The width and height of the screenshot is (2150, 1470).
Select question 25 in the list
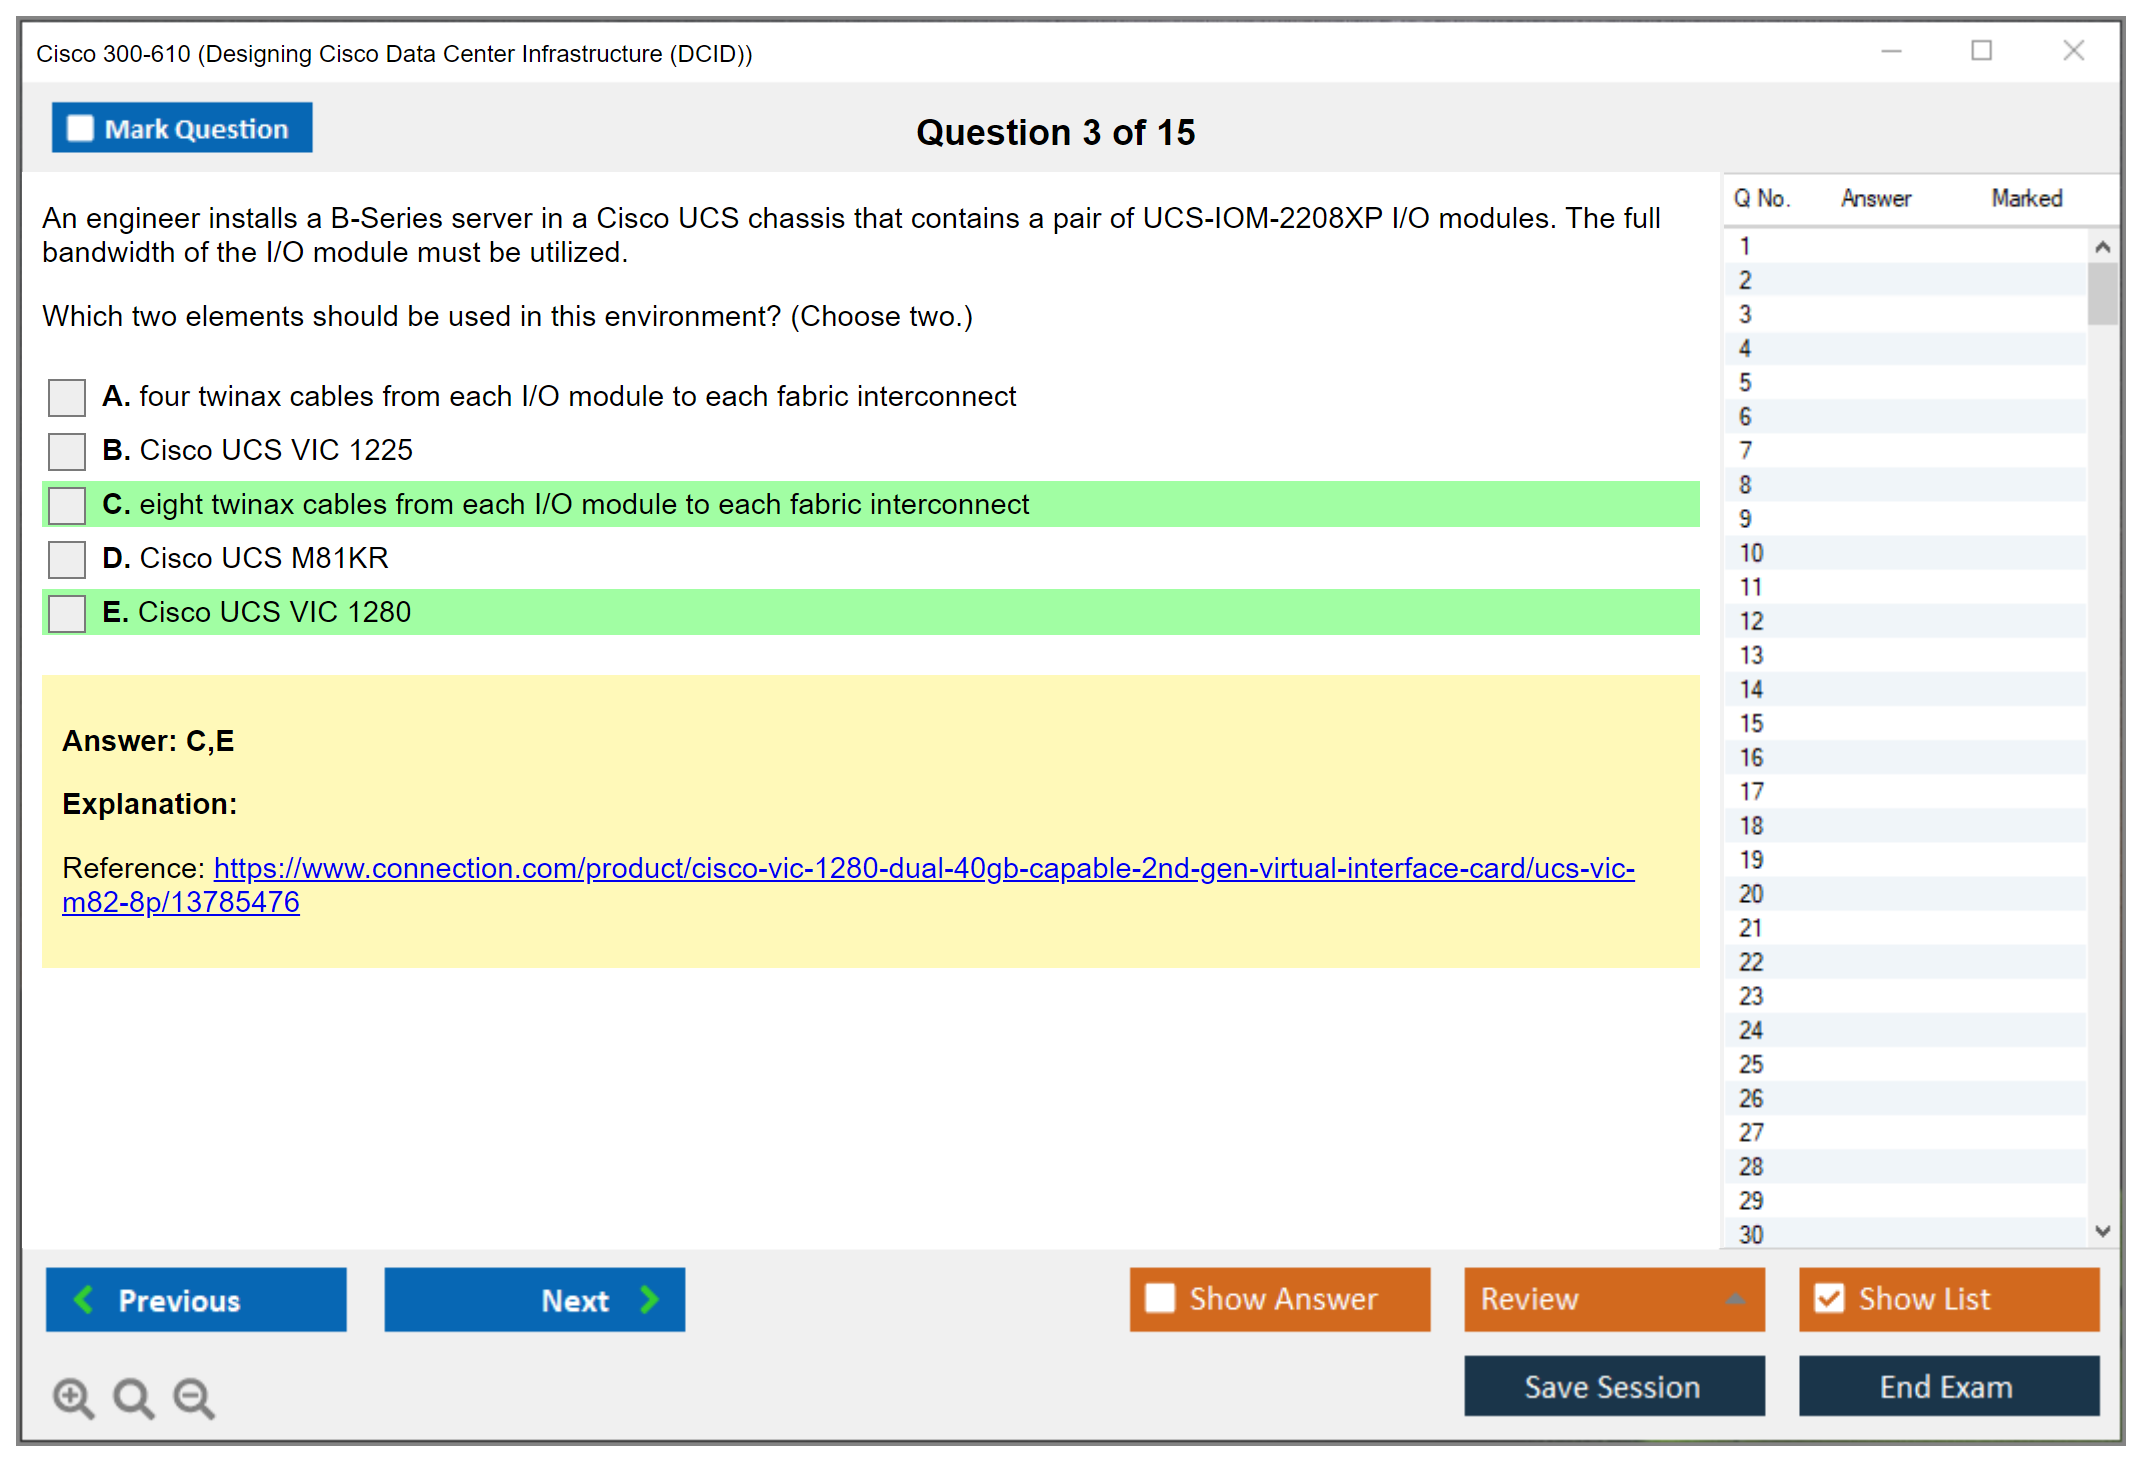(1751, 1064)
